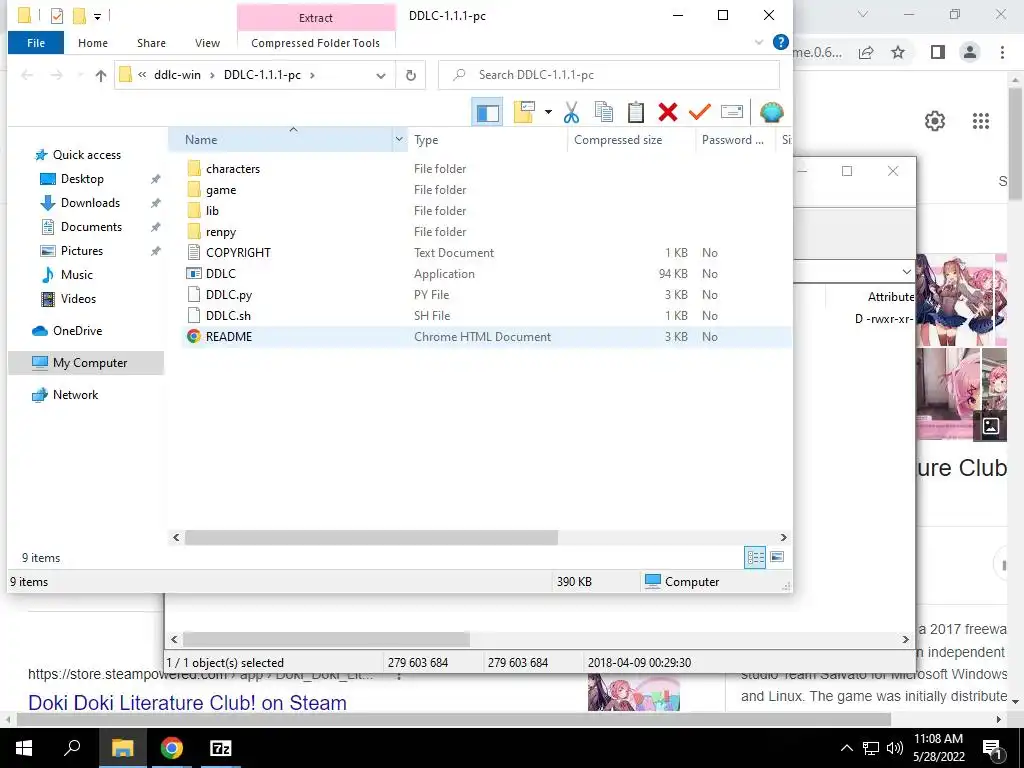Click the blue shell icon
The height and width of the screenshot is (768, 1024).
[x=771, y=112]
